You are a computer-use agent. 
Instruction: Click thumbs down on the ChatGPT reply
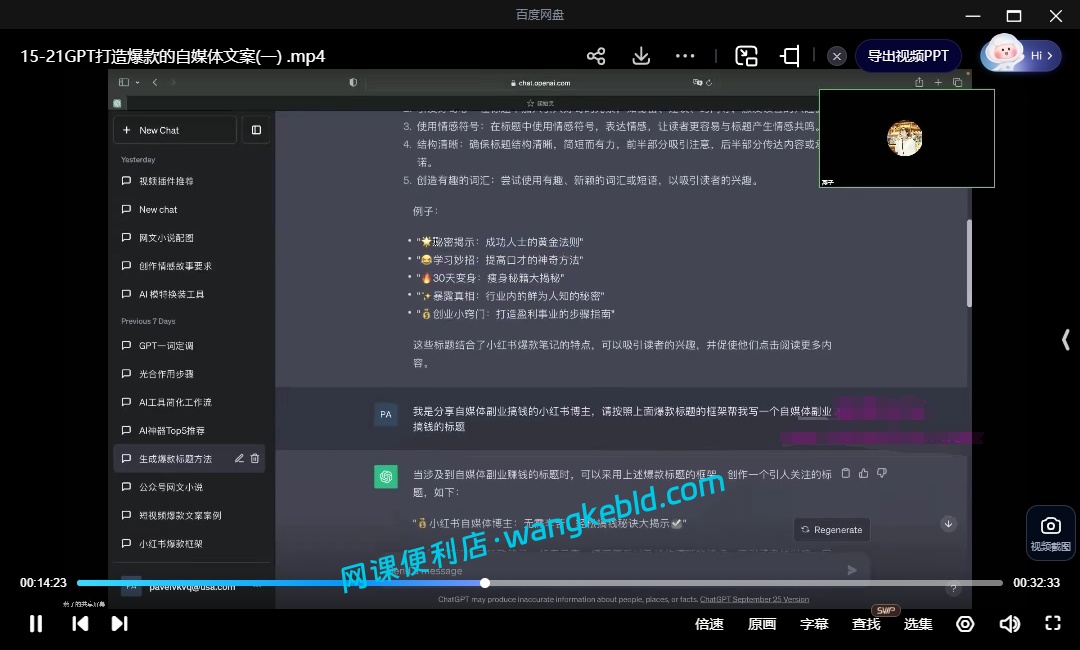[882, 473]
